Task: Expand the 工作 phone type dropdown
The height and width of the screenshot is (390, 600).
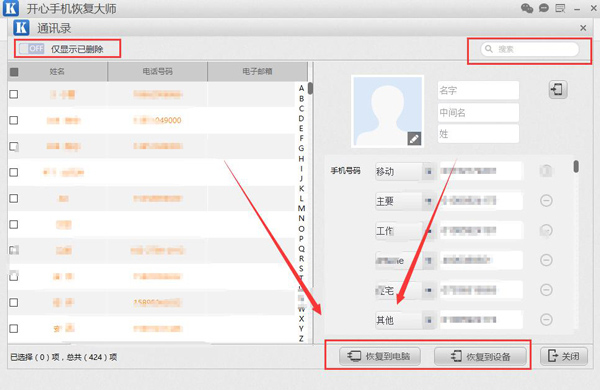Action: click(429, 231)
